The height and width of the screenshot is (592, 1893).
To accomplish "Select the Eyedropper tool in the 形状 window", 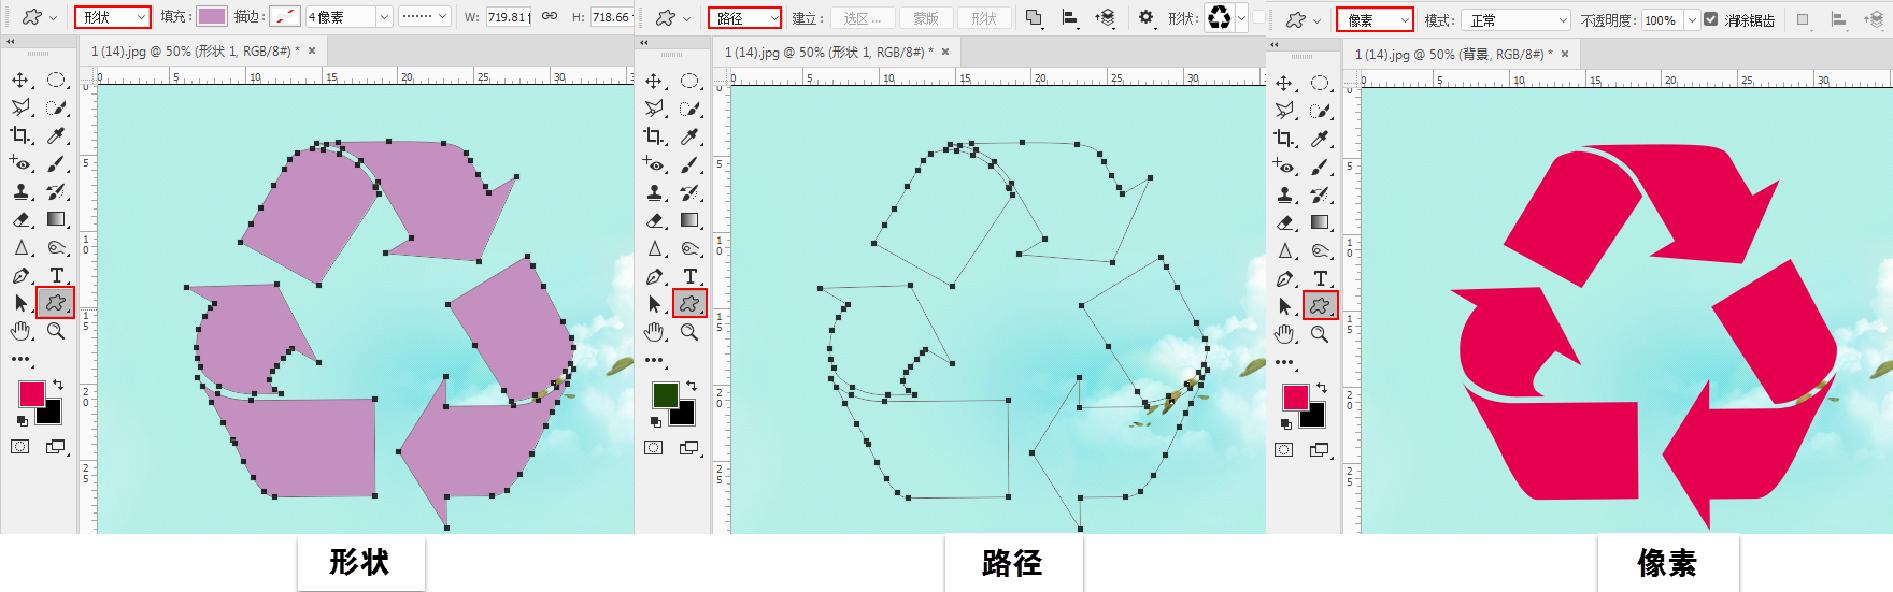I will 56,136.
